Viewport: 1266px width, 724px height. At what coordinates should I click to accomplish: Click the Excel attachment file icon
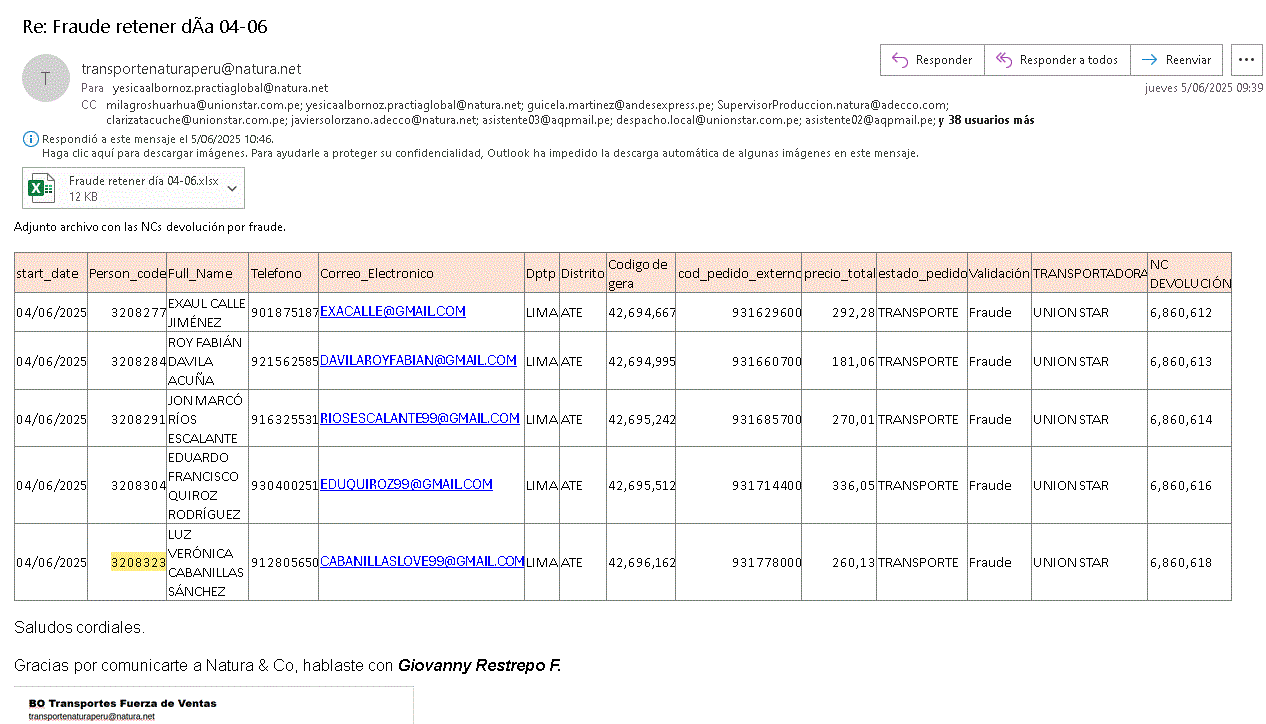(x=42, y=188)
